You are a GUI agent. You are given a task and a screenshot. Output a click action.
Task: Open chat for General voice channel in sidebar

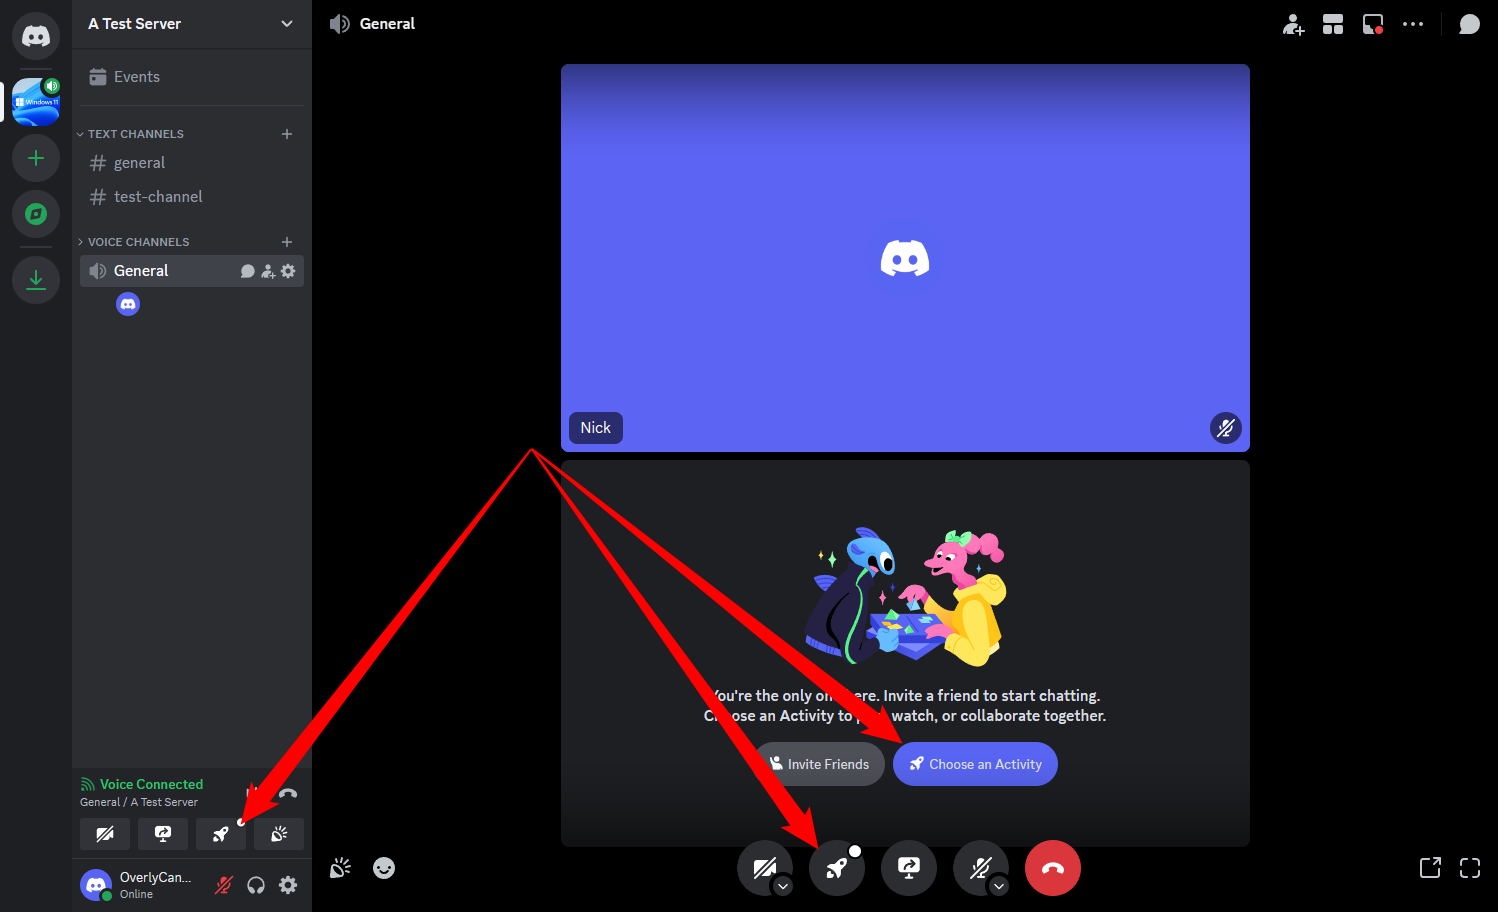click(248, 271)
